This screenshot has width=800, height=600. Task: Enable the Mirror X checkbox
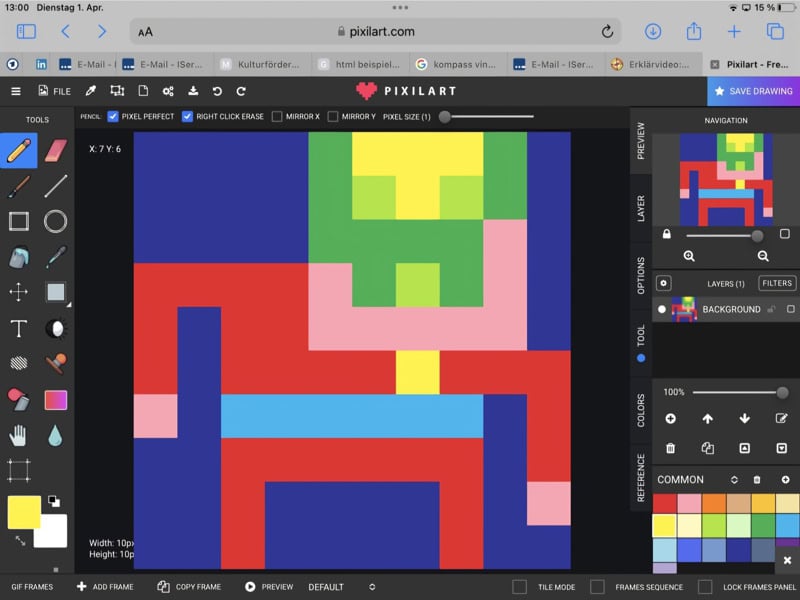[277, 117]
